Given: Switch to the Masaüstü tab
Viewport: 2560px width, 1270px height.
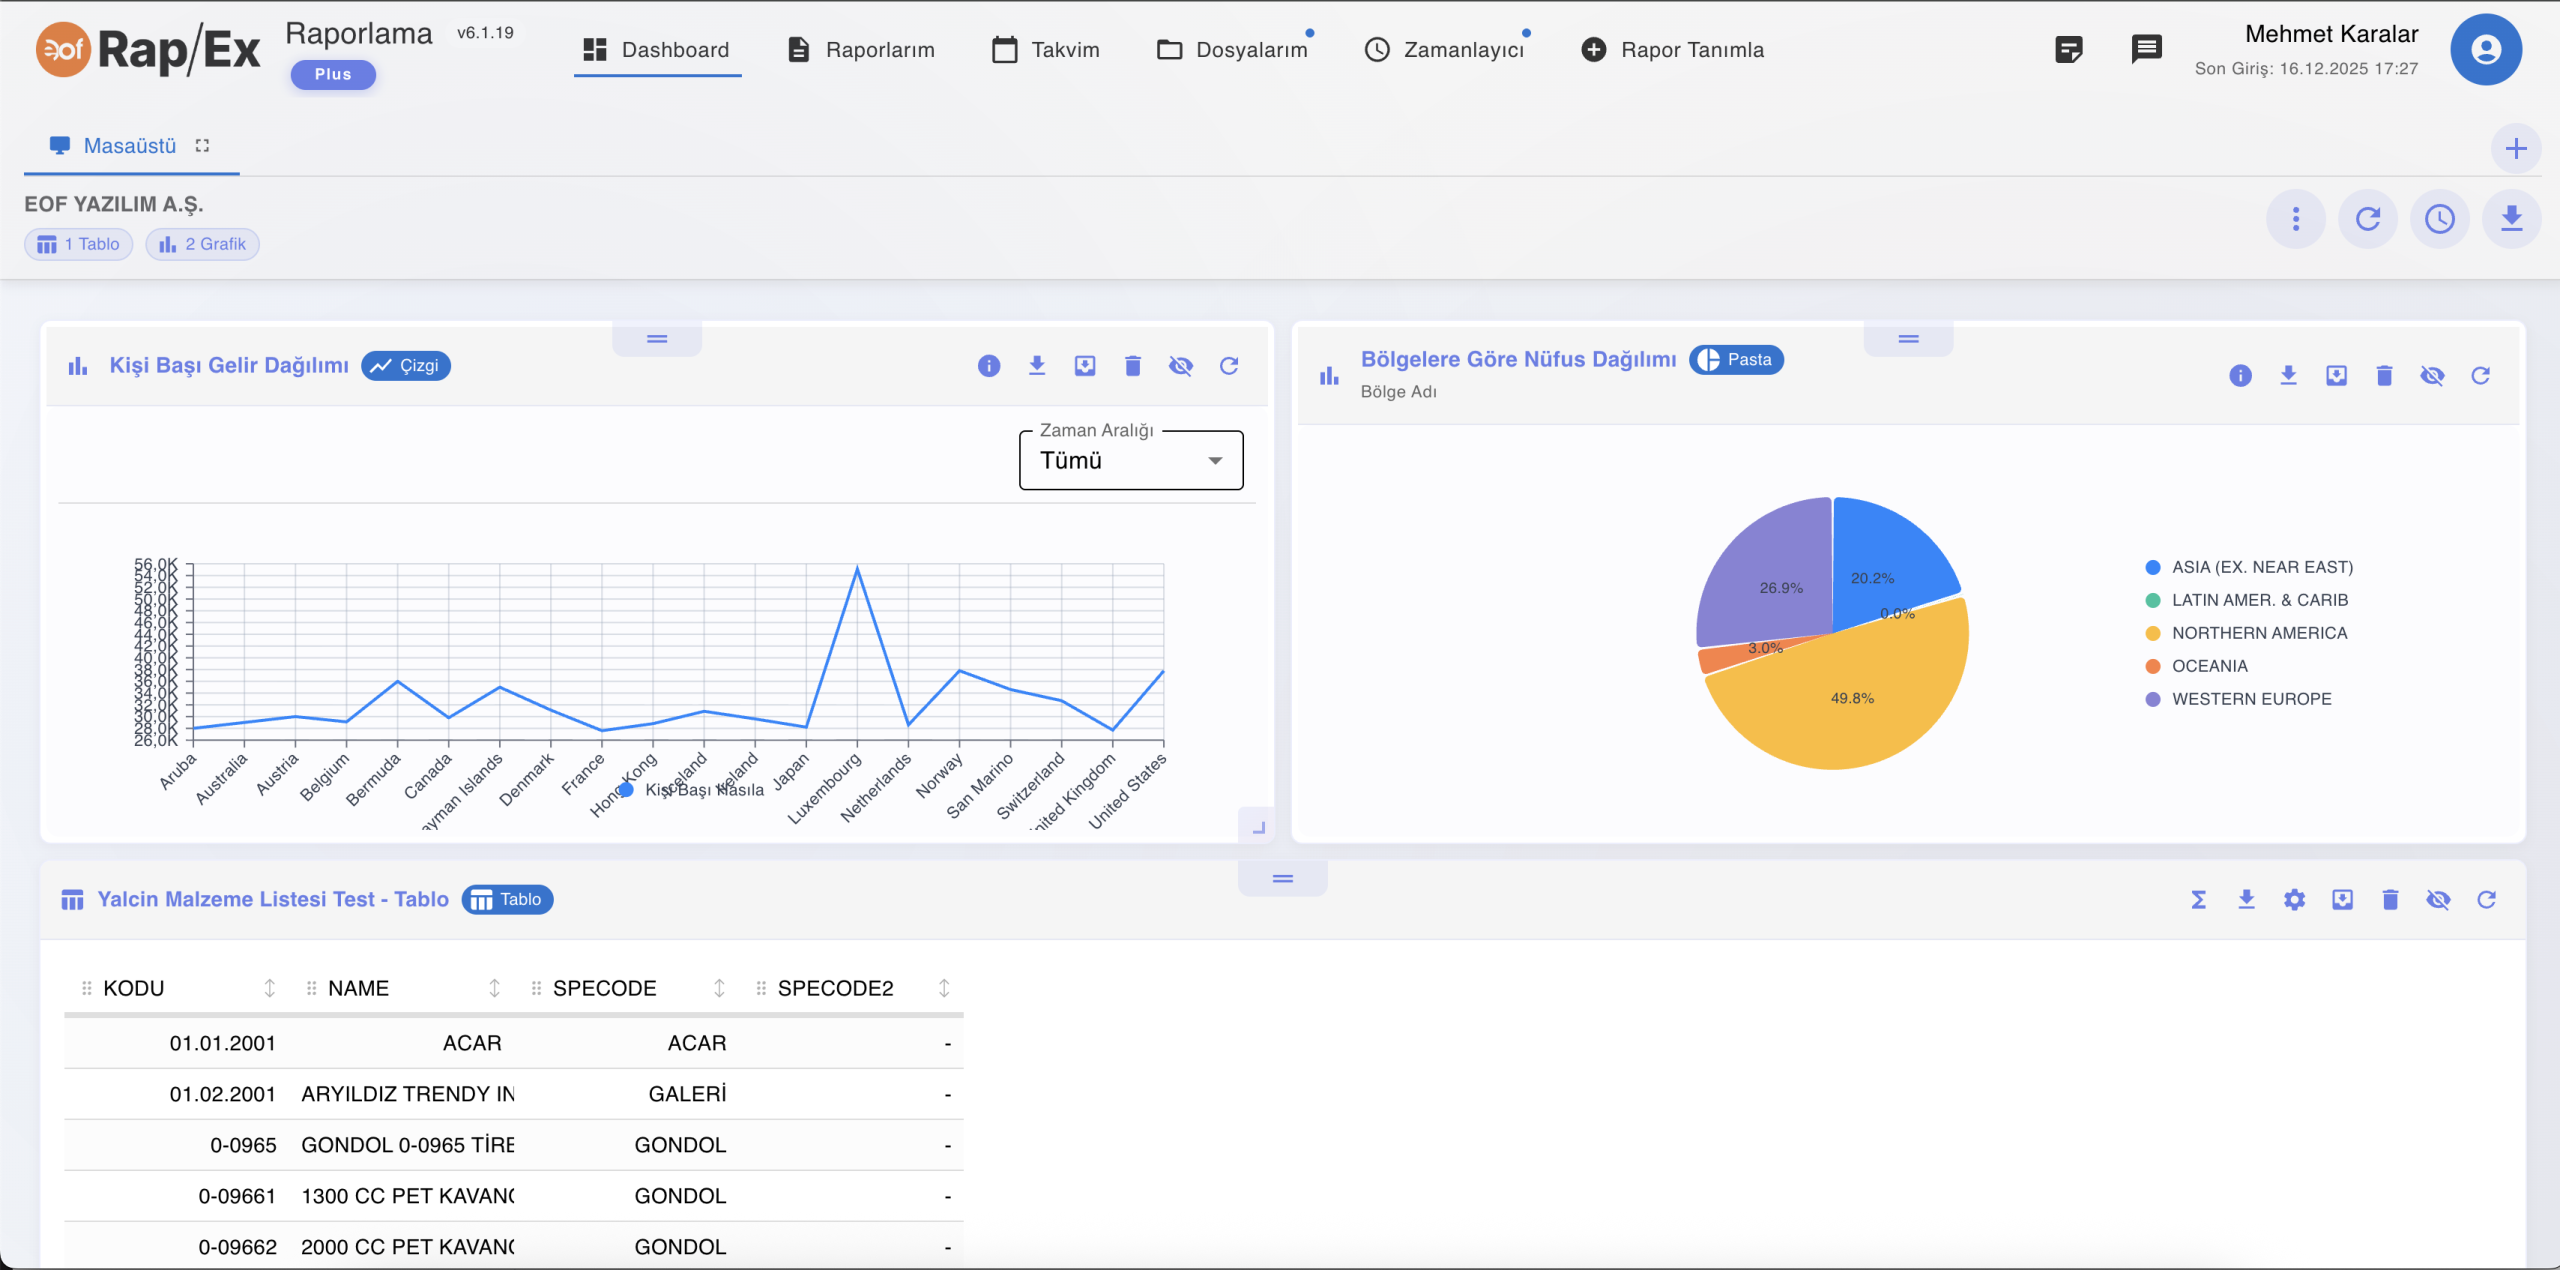Looking at the screenshot, I should coord(130,146).
